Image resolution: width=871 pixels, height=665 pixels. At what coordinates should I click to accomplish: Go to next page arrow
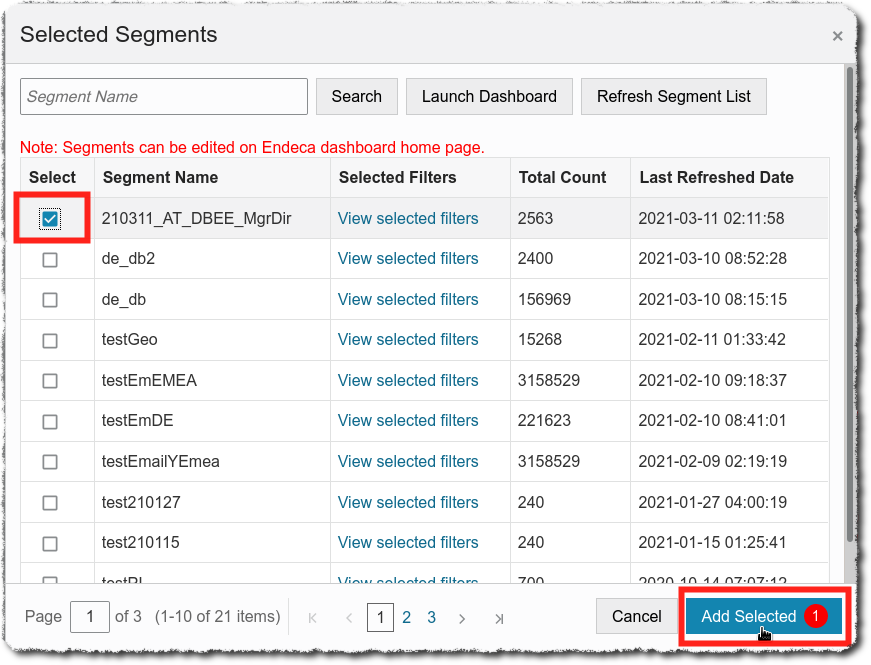[462, 618]
